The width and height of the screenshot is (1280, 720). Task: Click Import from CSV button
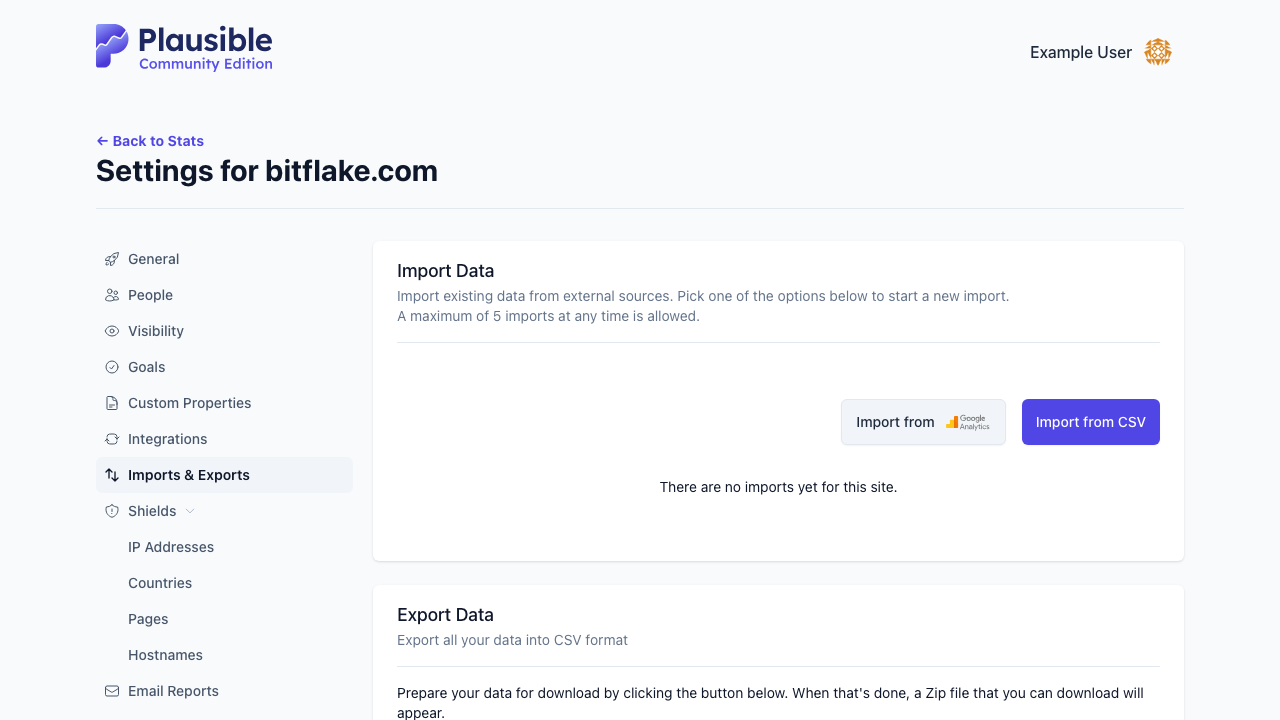(1091, 422)
